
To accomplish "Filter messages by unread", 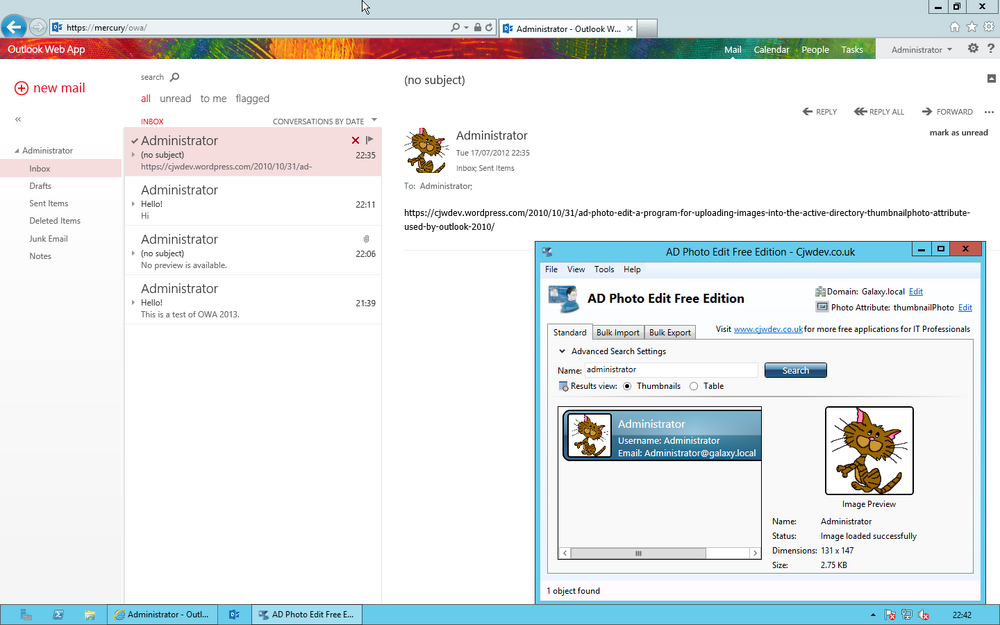I will [x=175, y=98].
